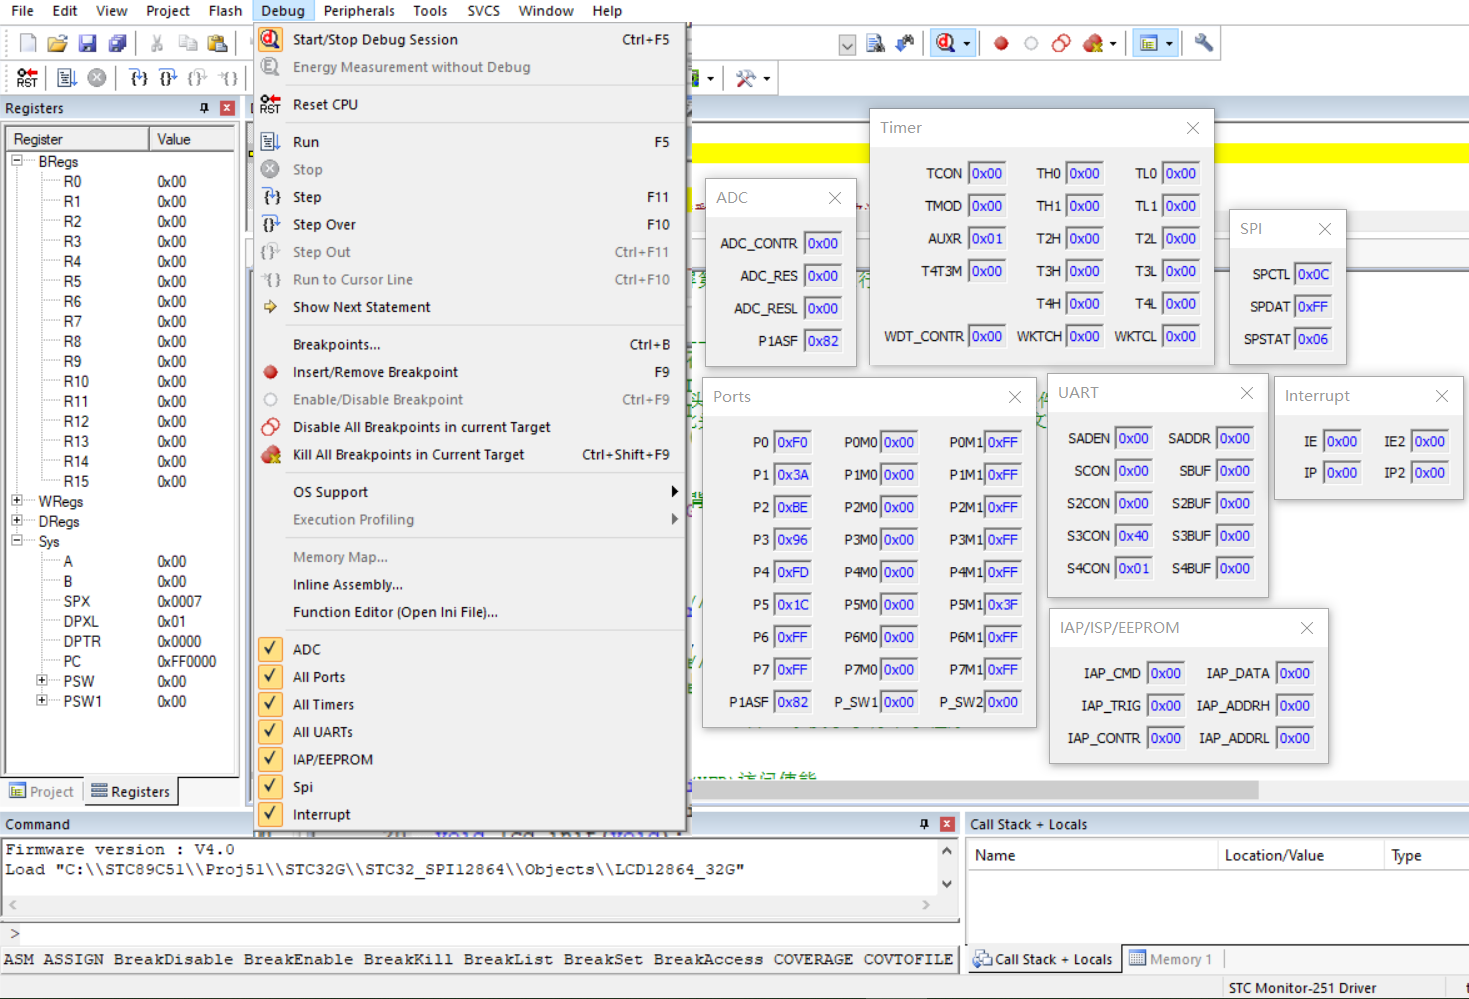The width and height of the screenshot is (1469, 999).
Task: Choose Step Over from Debug menu
Action: point(469,225)
